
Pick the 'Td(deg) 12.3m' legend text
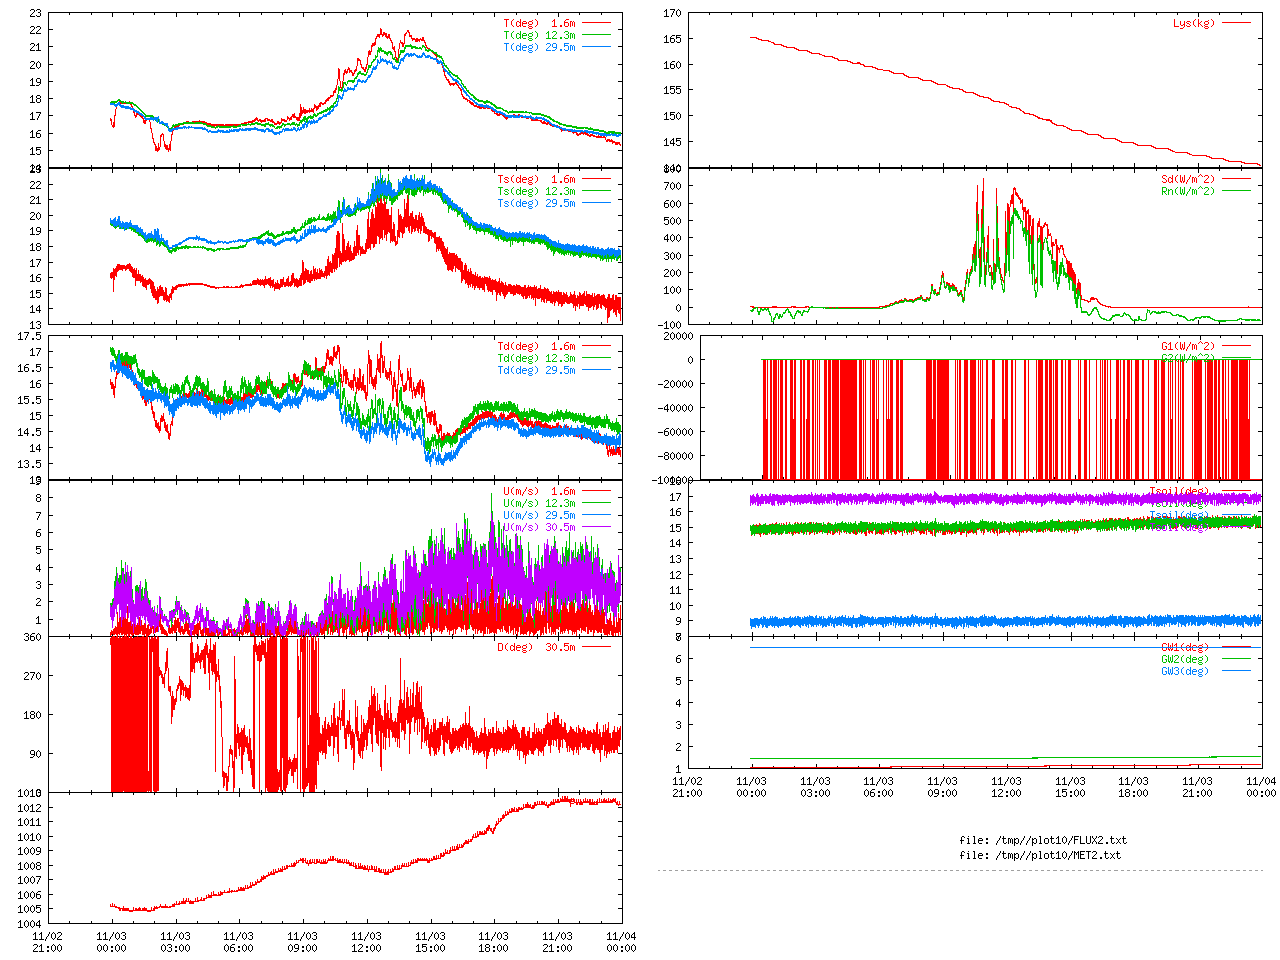point(537,359)
